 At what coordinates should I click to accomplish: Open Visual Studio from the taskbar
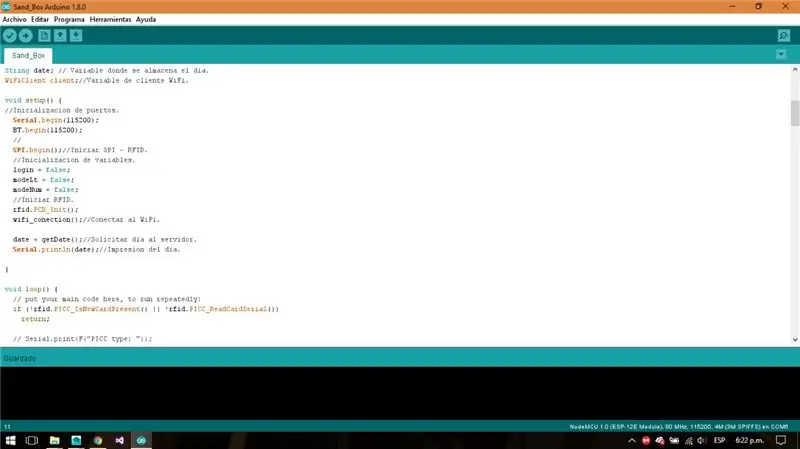119,440
